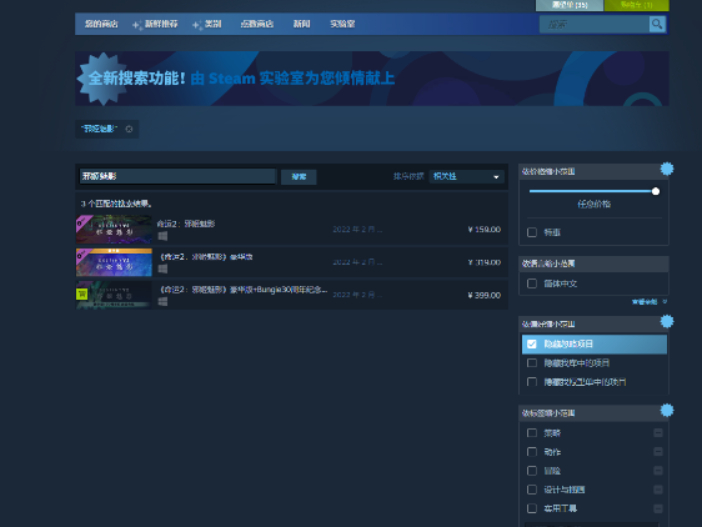Open the green 购物车 cart button
Screen dimensions: 702x527
pyautogui.click(x=636, y=5)
